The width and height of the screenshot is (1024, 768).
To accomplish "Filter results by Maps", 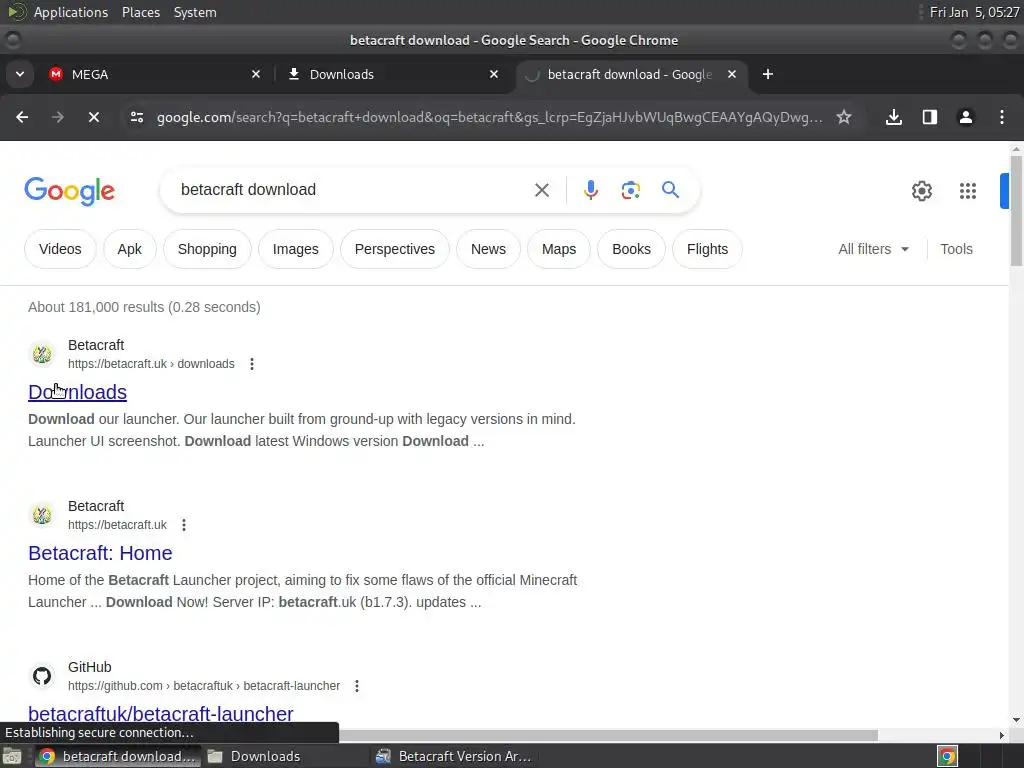I will pyautogui.click(x=559, y=249).
